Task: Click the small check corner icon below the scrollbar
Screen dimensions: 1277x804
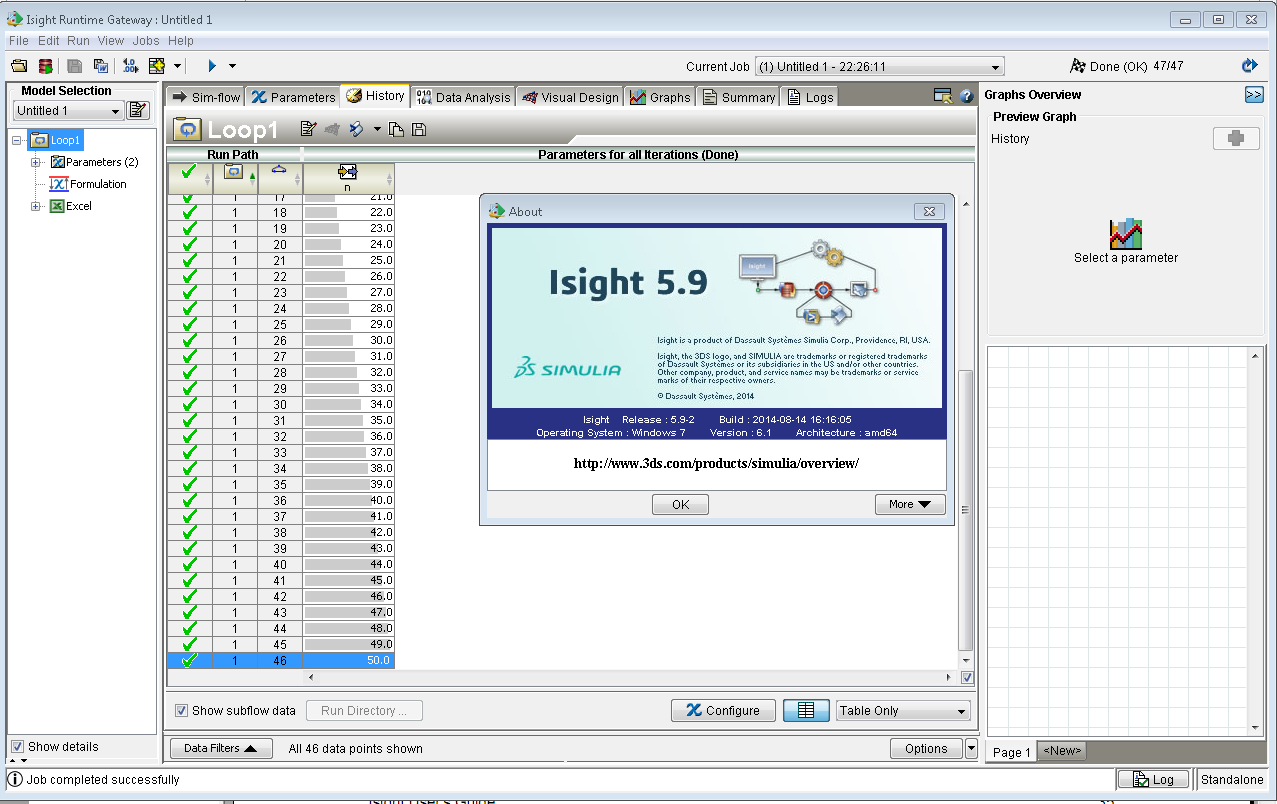Action: click(966, 677)
